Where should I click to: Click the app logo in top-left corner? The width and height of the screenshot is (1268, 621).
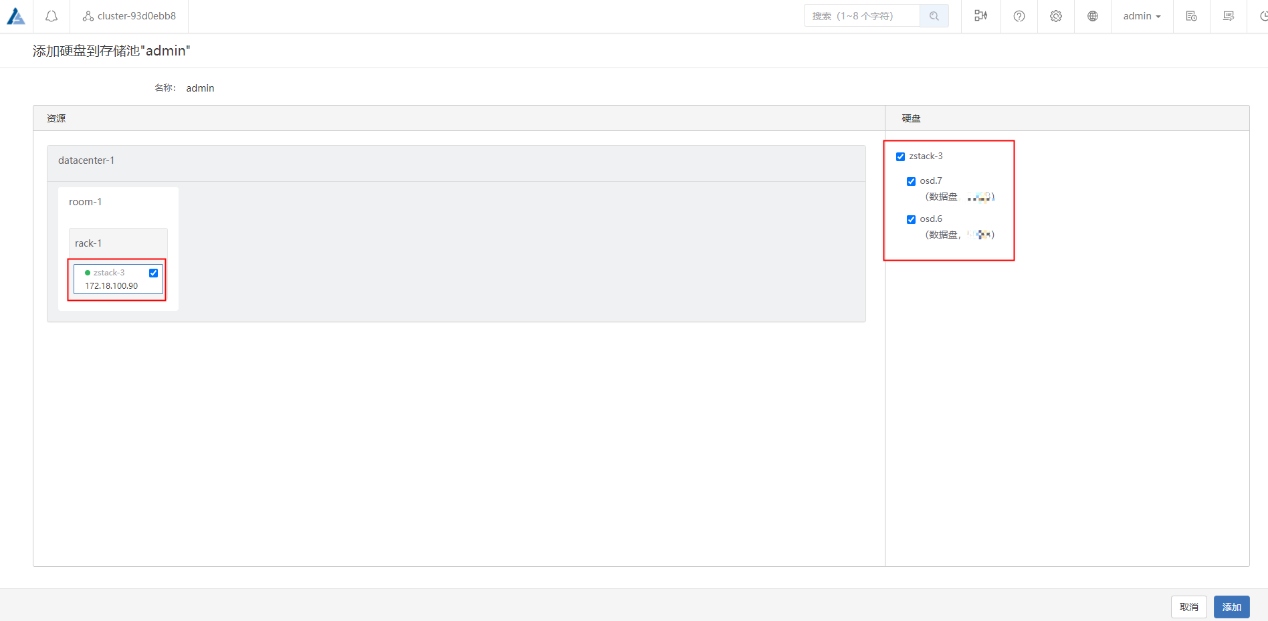pos(16,16)
